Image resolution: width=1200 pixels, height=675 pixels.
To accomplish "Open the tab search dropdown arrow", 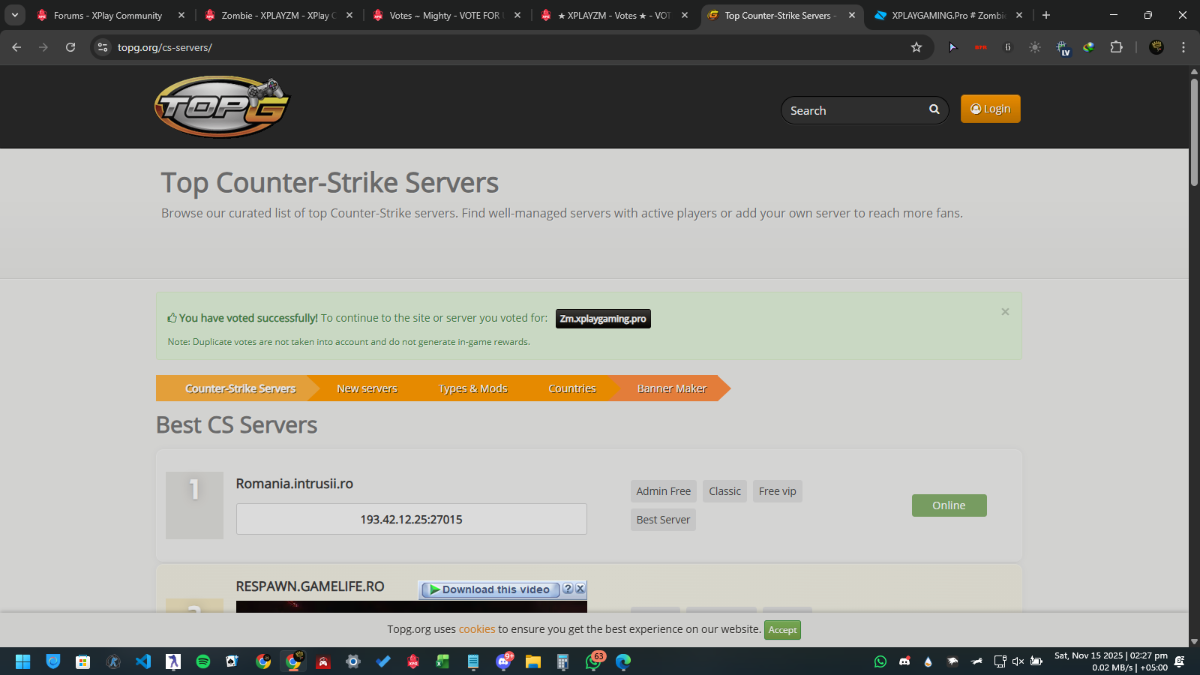I will [16, 15].
